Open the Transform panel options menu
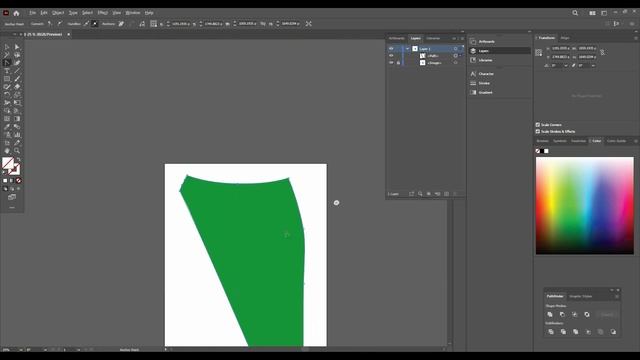Screen dimensions: 640x360 point(636,38)
